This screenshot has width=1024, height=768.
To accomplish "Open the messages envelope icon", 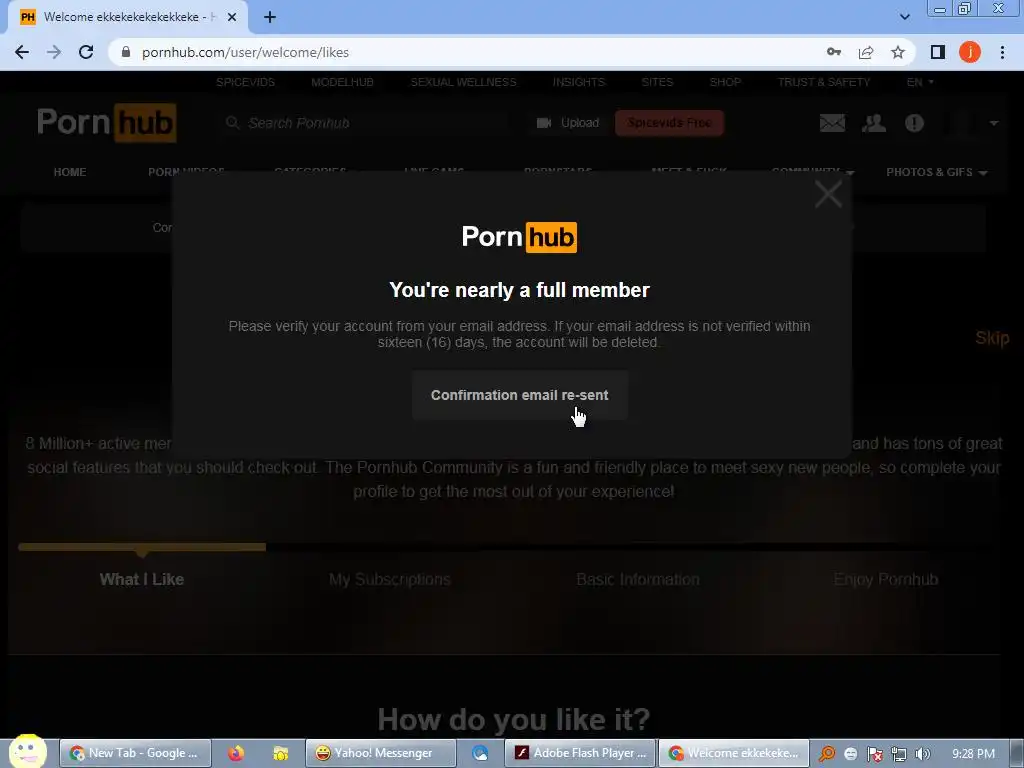I will point(832,123).
